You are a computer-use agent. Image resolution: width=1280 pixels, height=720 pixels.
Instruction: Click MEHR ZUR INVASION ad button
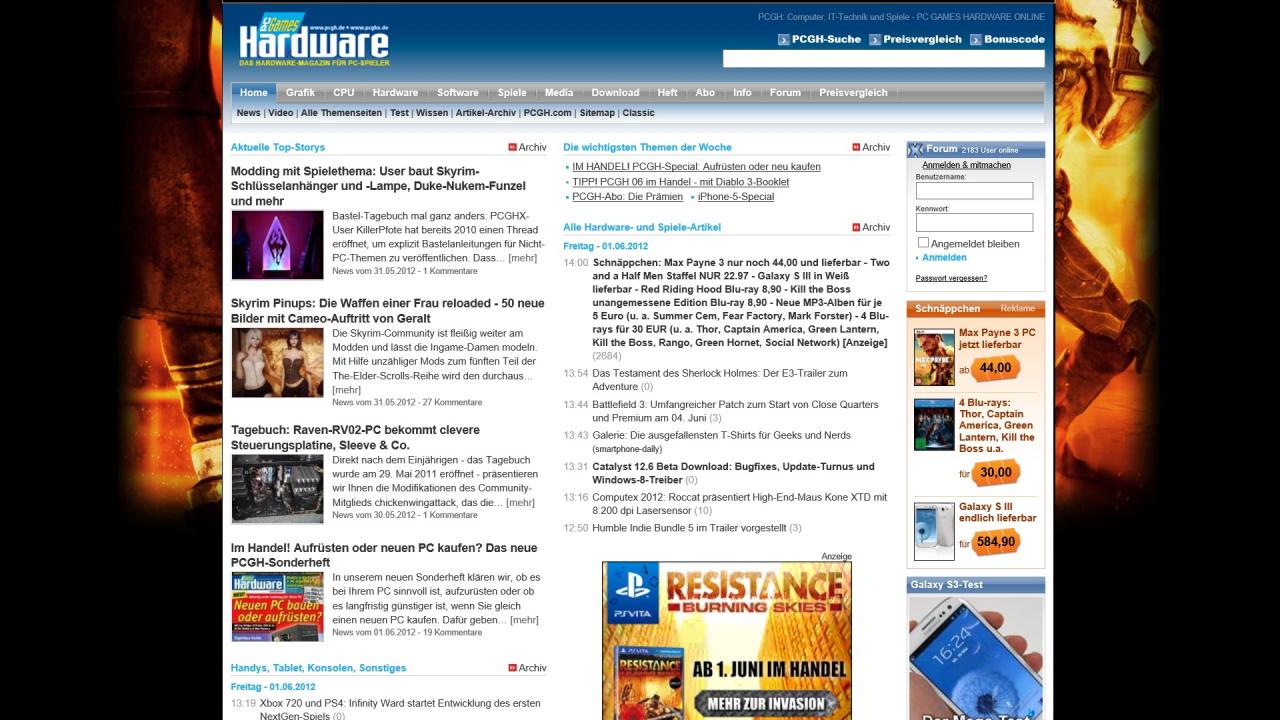click(x=767, y=703)
